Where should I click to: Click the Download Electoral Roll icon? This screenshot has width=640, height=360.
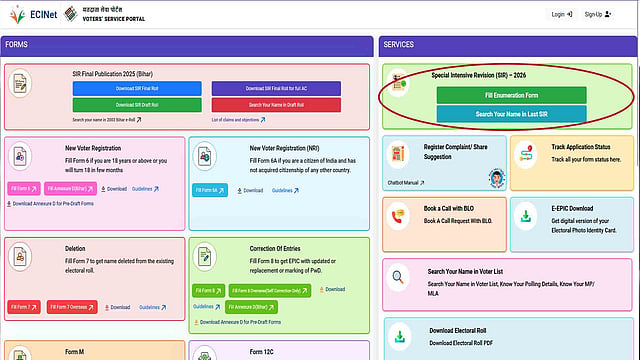[x=400, y=337]
